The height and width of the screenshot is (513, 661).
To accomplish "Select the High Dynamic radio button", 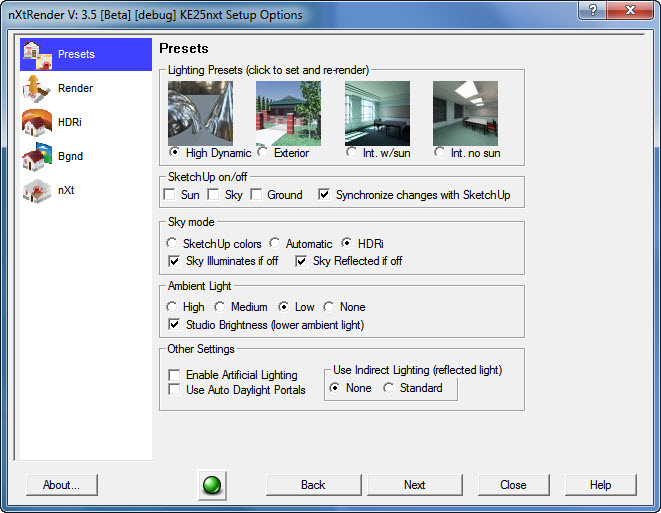I will 174,152.
